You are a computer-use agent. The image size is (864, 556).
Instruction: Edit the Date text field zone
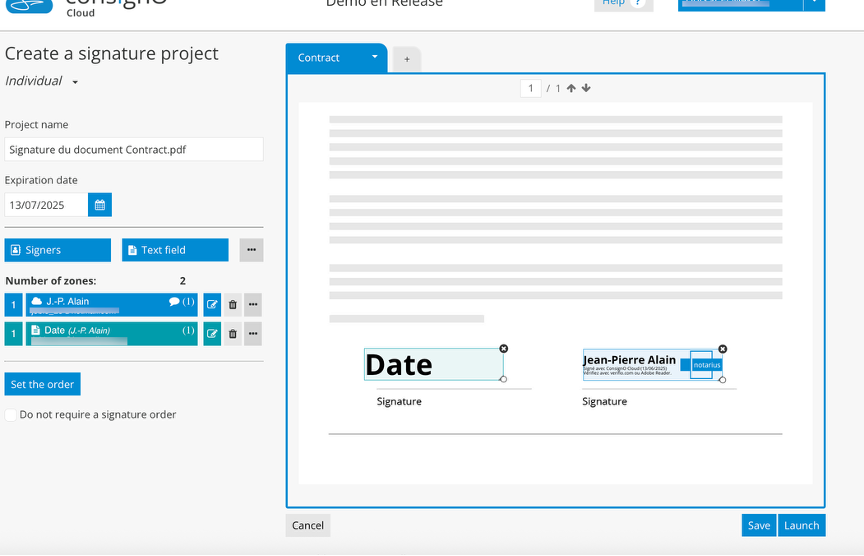tap(212, 334)
